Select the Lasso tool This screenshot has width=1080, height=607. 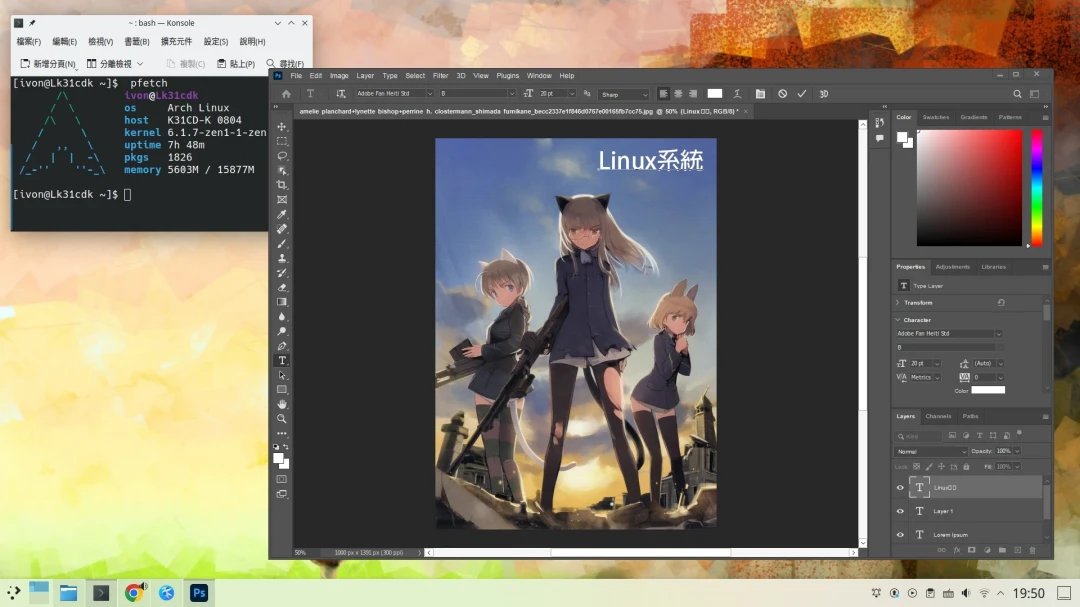pyautogui.click(x=282, y=156)
